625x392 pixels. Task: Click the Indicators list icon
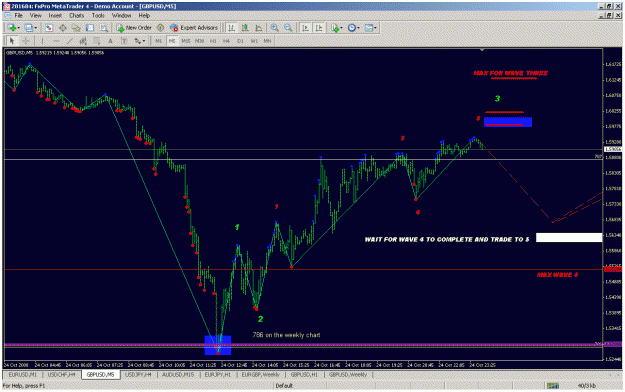335,28
